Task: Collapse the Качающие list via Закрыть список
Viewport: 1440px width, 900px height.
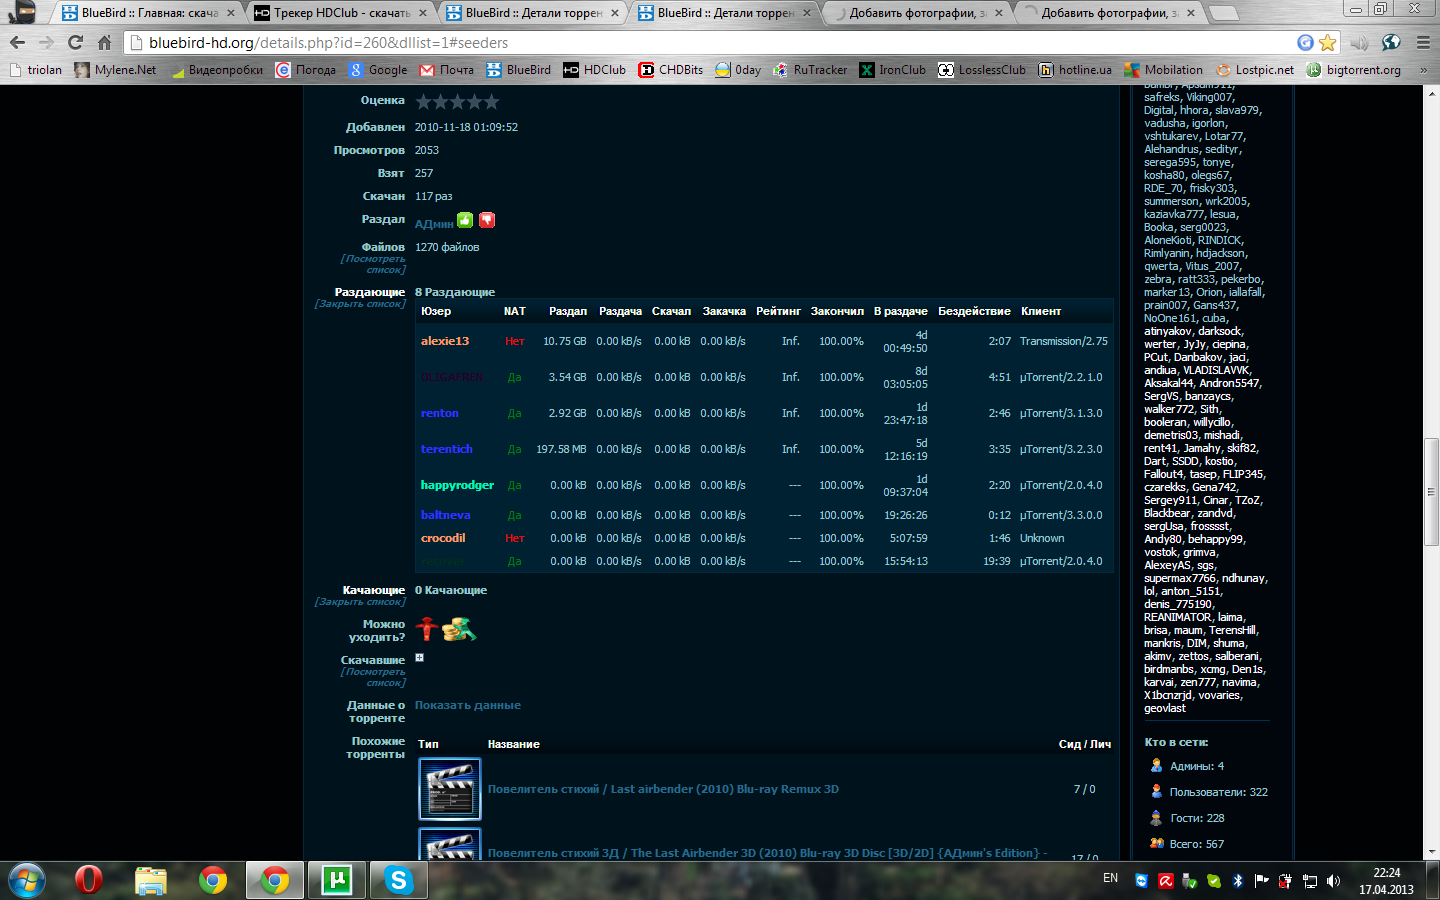Action: tap(360, 602)
